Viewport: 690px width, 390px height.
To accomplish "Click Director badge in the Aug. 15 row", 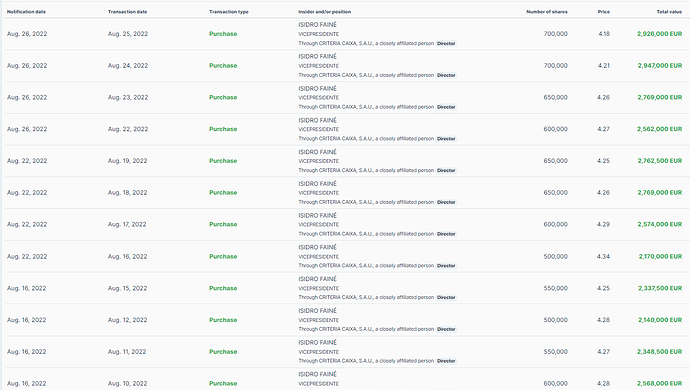I will [446, 298].
